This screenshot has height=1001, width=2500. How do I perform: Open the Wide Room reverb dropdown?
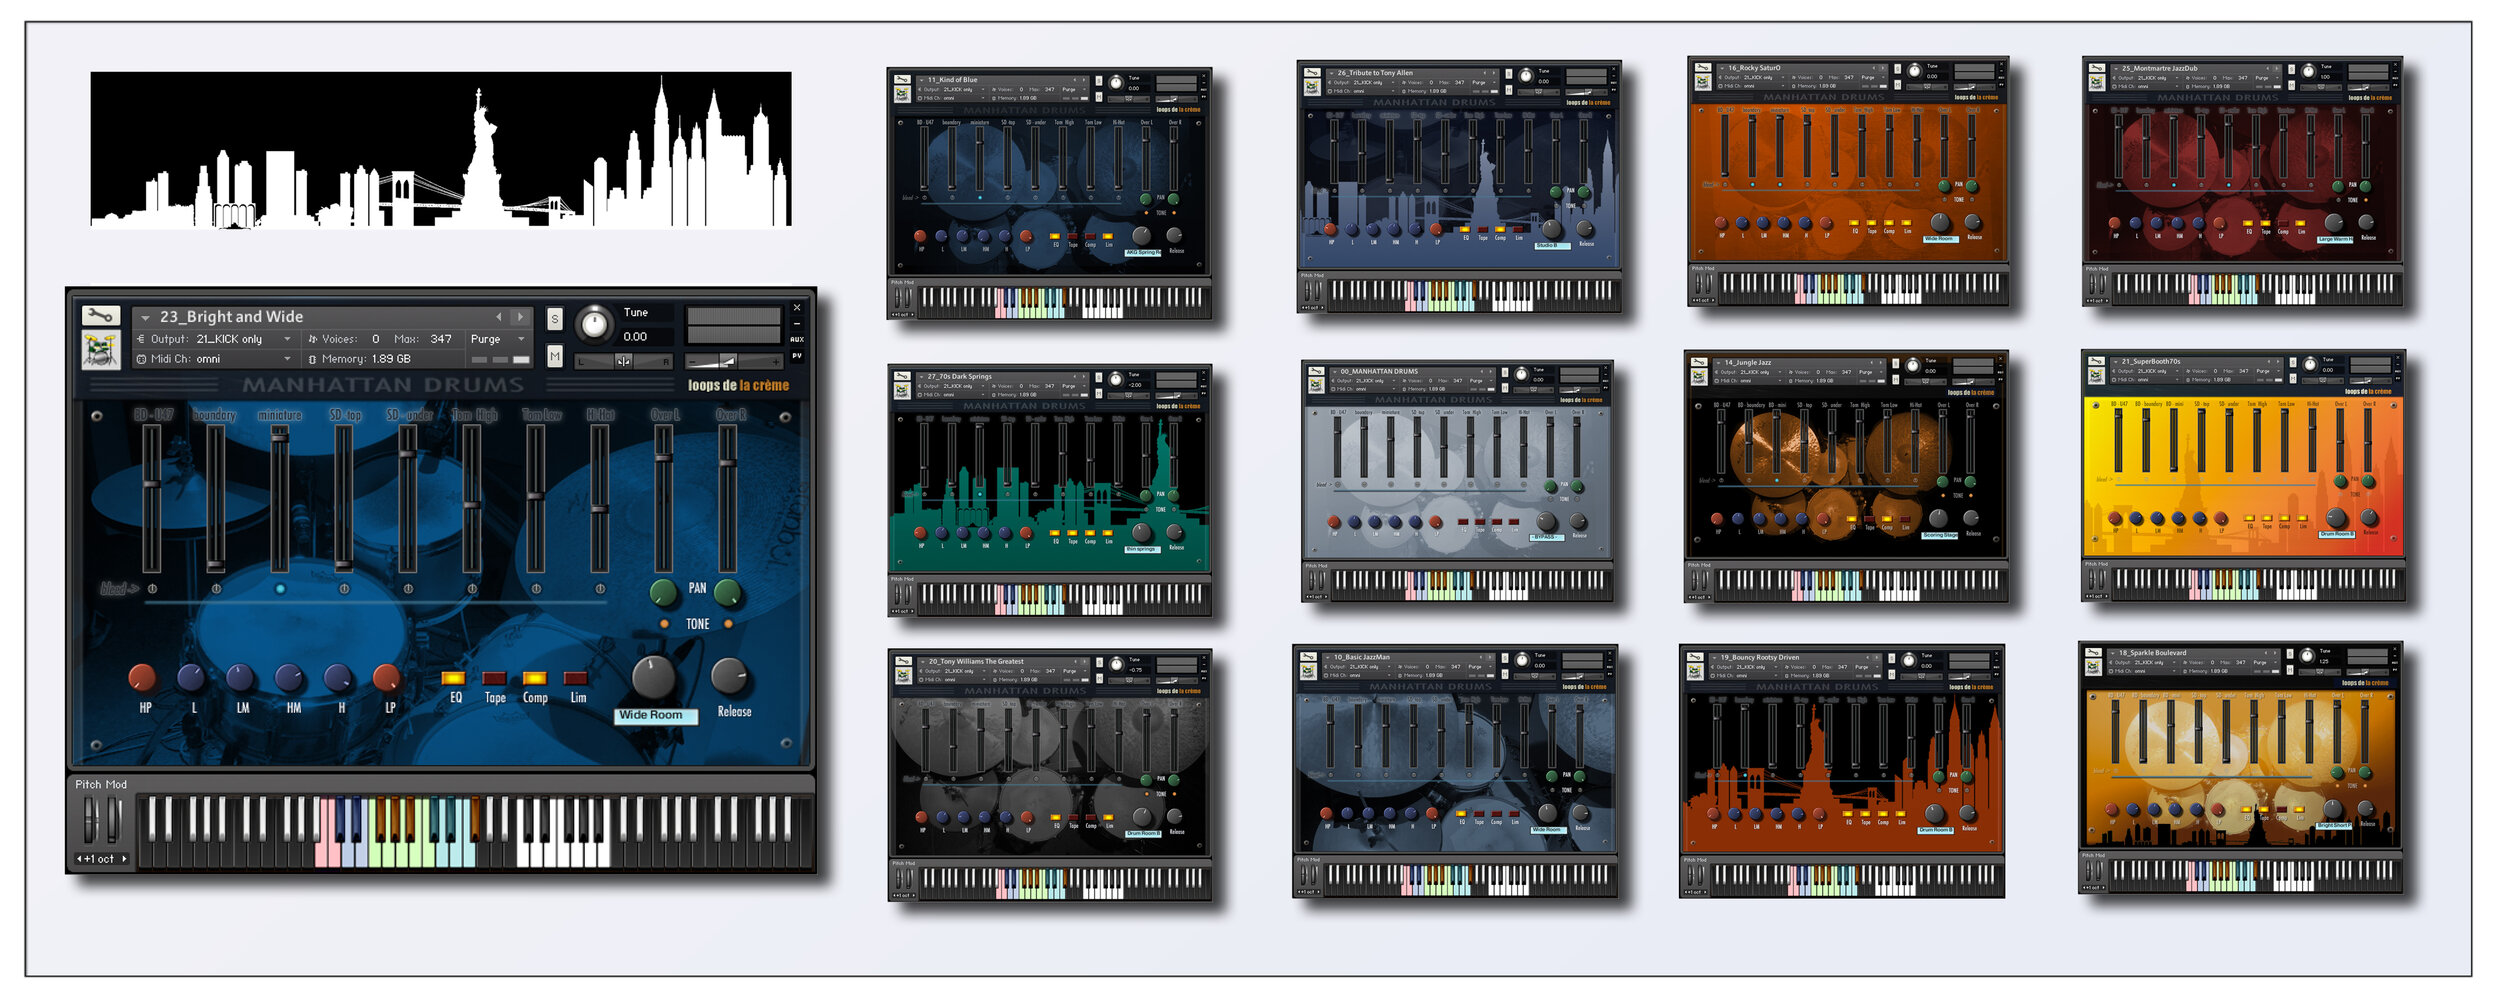[x=655, y=715]
